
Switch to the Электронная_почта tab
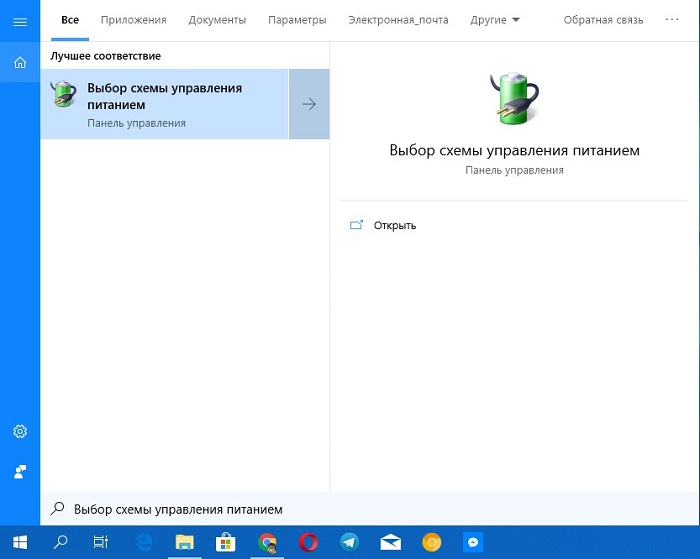pyautogui.click(x=398, y=20)
